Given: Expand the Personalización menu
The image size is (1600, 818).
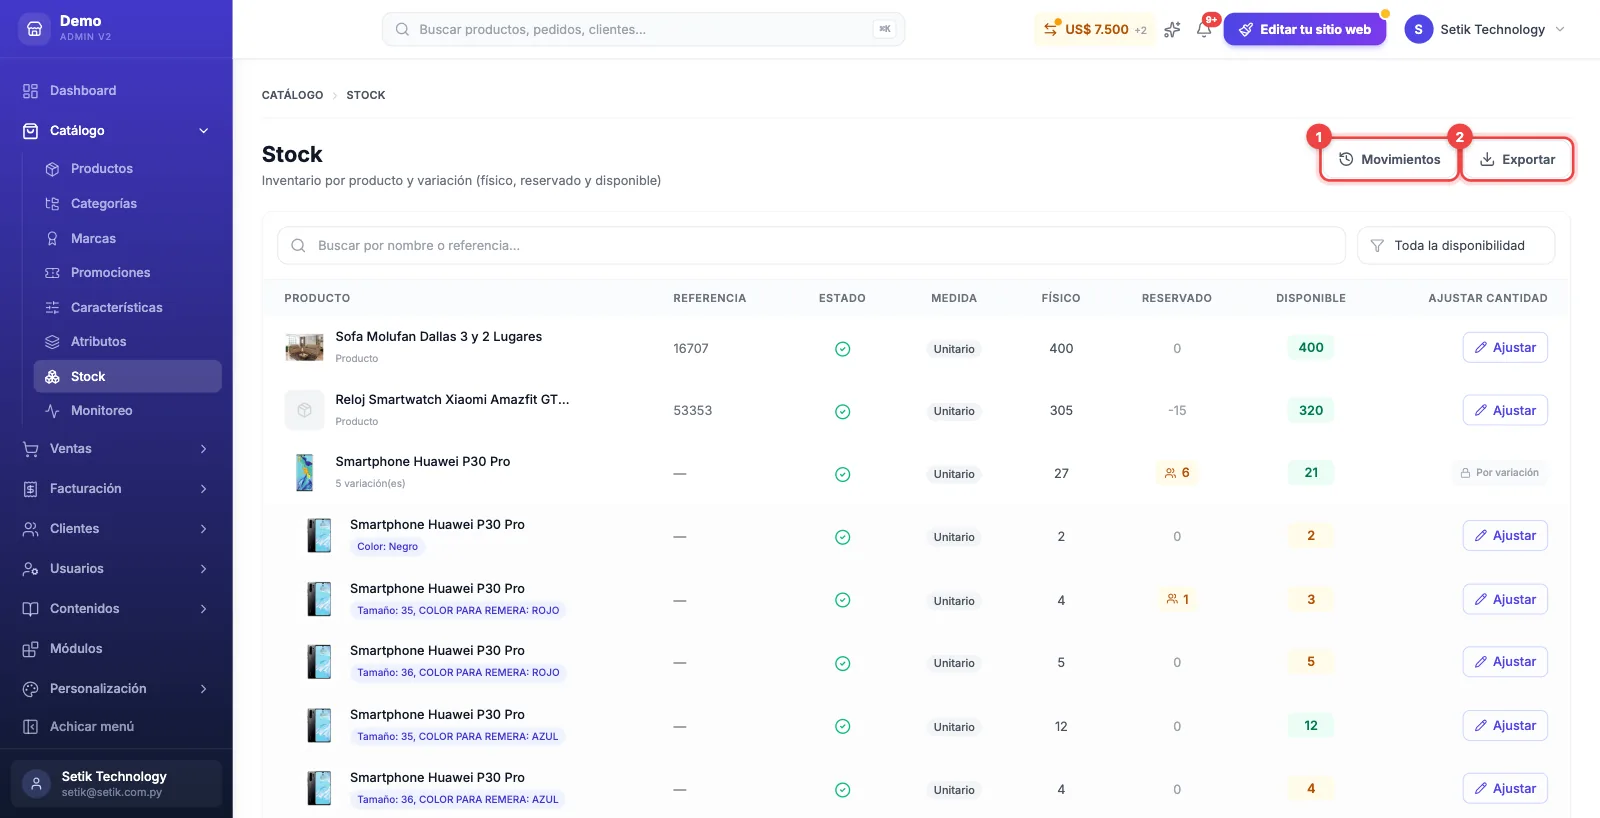Looking at the screenshot, I should [116, 688].
